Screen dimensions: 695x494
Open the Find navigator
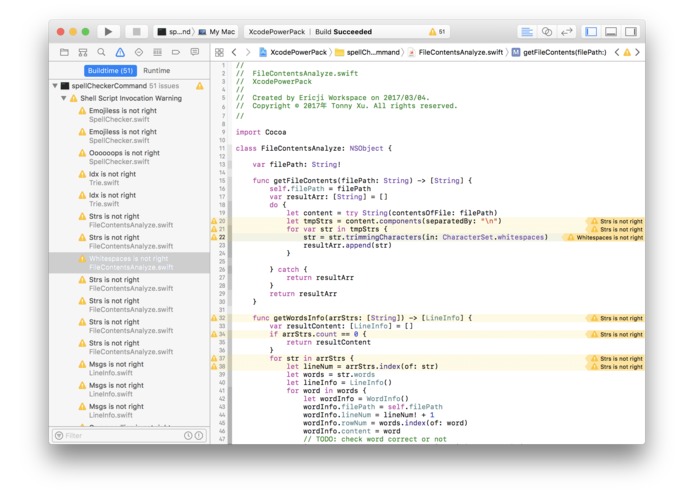[x=102, y=52]
